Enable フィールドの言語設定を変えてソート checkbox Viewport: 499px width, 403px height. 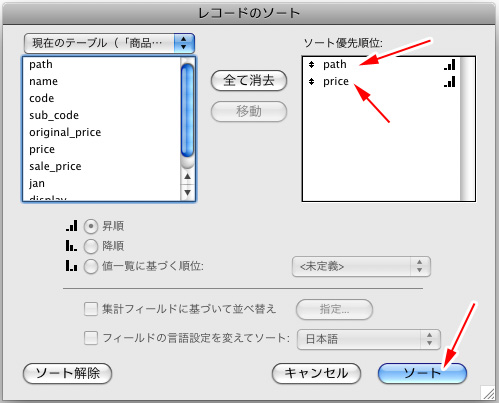tap(91, 338)
